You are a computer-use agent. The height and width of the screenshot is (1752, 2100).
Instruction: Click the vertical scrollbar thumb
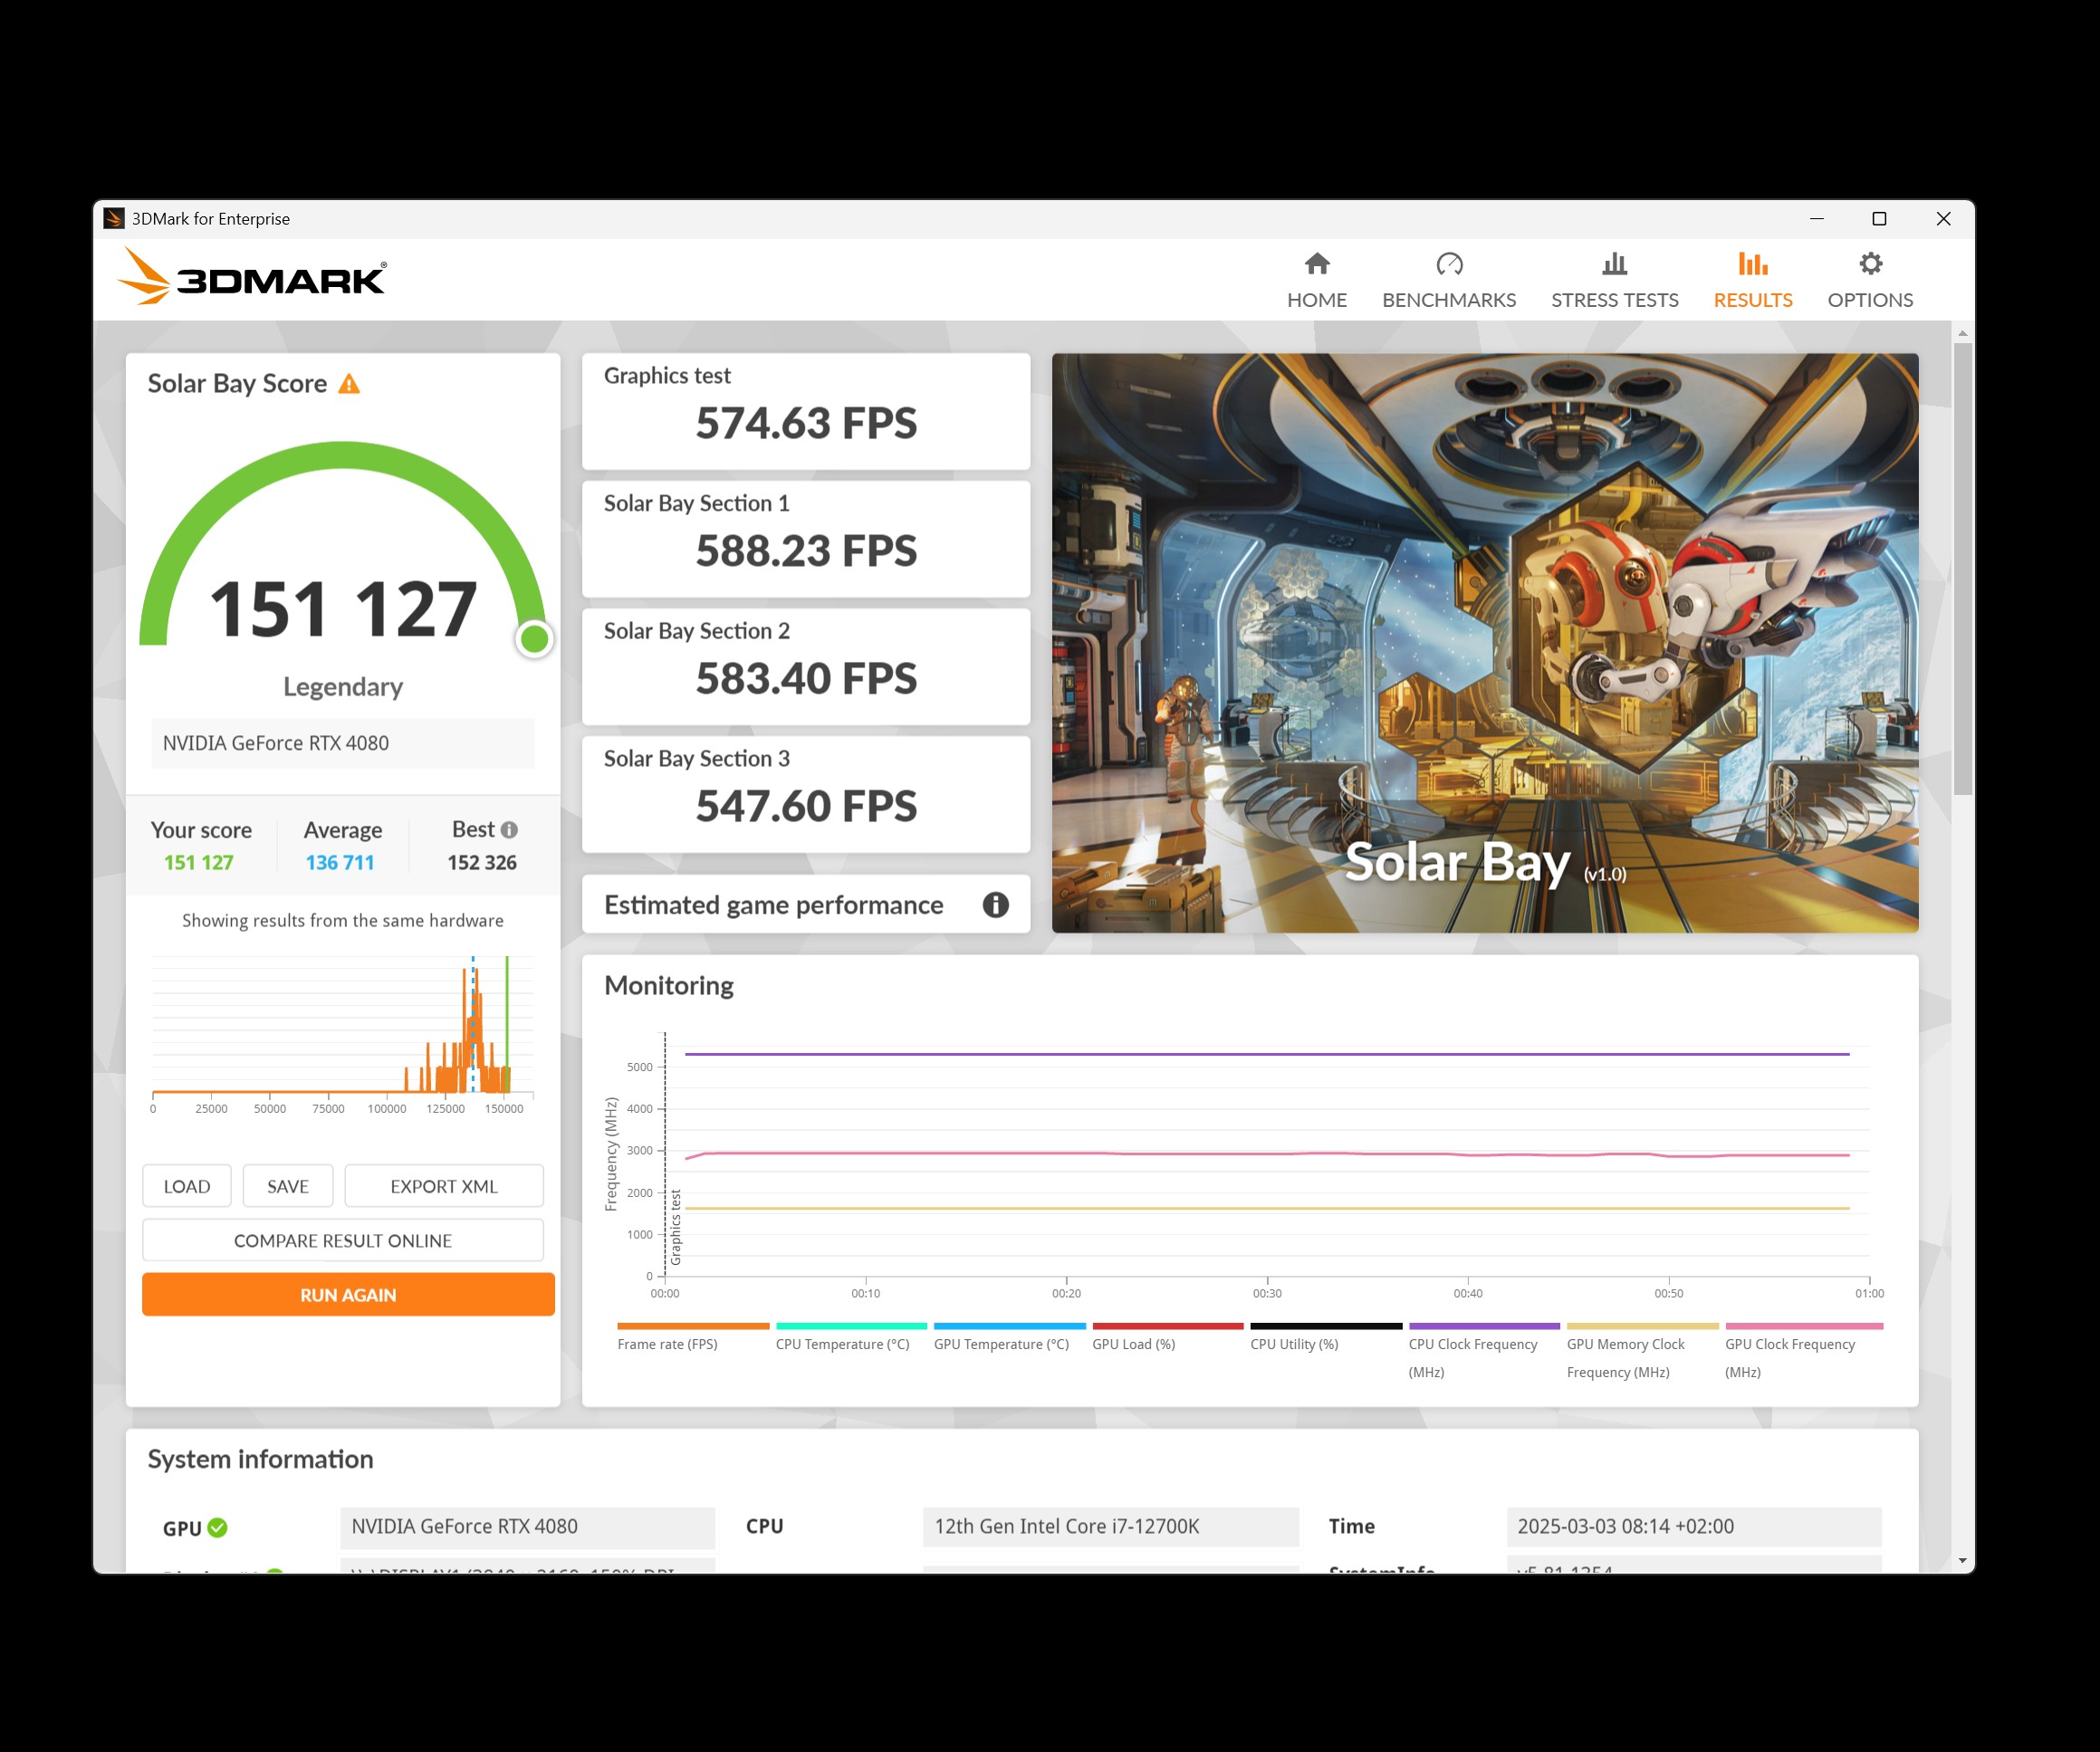point(1963,569)
